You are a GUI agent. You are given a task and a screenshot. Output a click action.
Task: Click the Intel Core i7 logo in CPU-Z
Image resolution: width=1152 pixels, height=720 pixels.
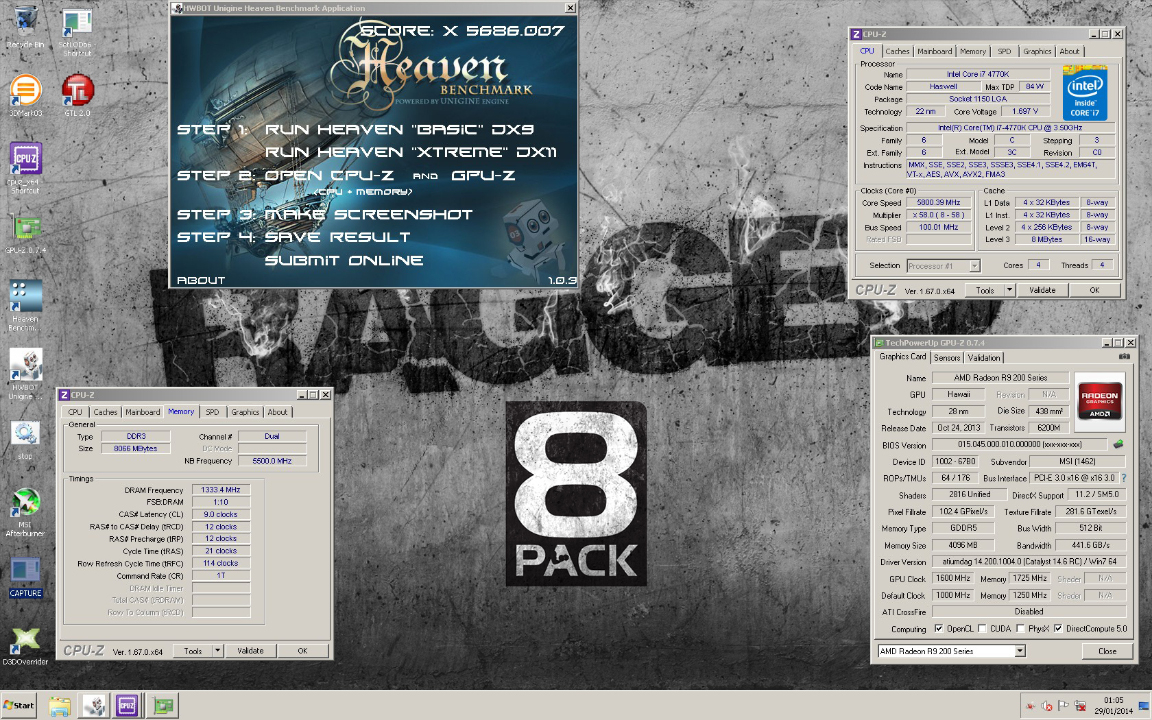pos(1084,93)
